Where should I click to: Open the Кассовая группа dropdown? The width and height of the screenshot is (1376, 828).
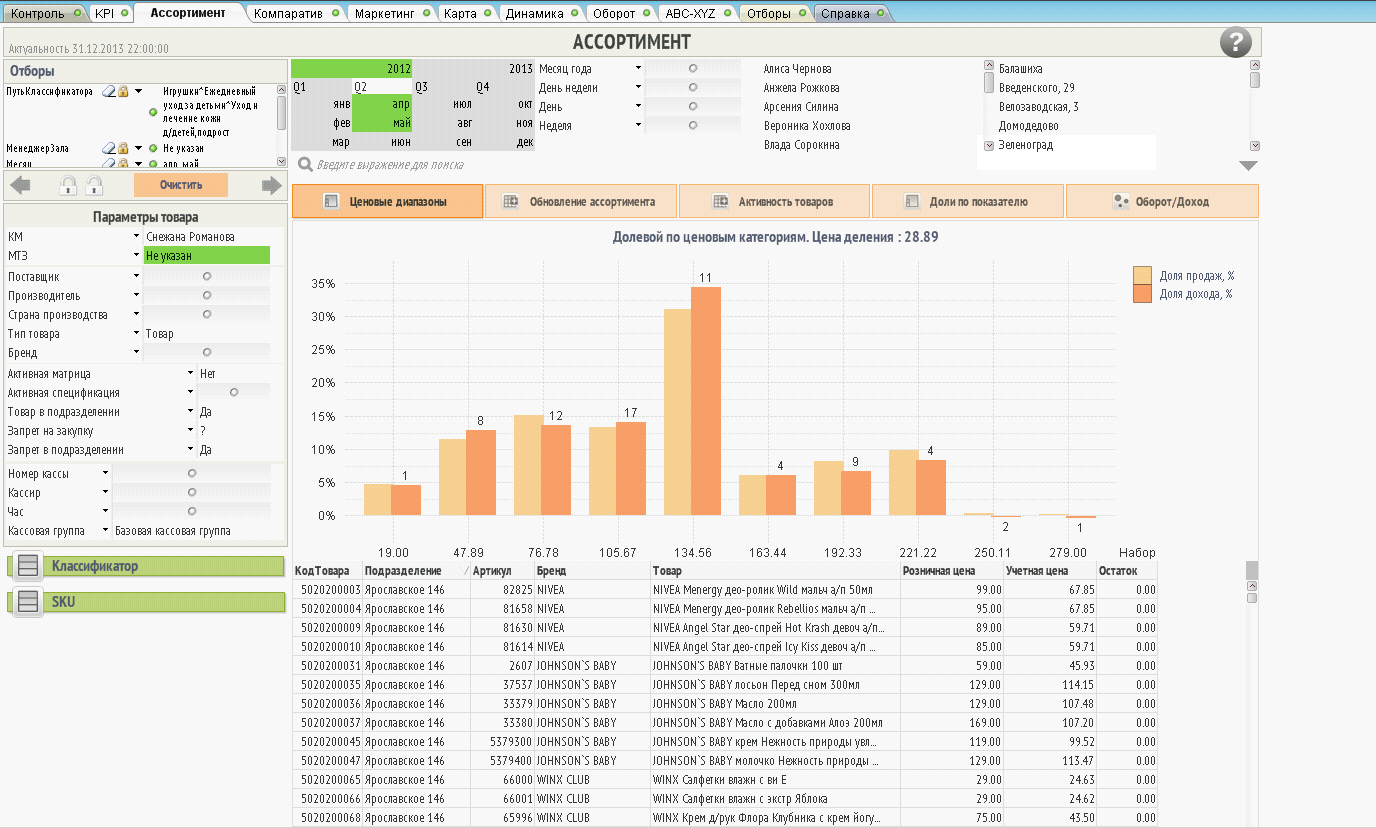tap(105, 530)
